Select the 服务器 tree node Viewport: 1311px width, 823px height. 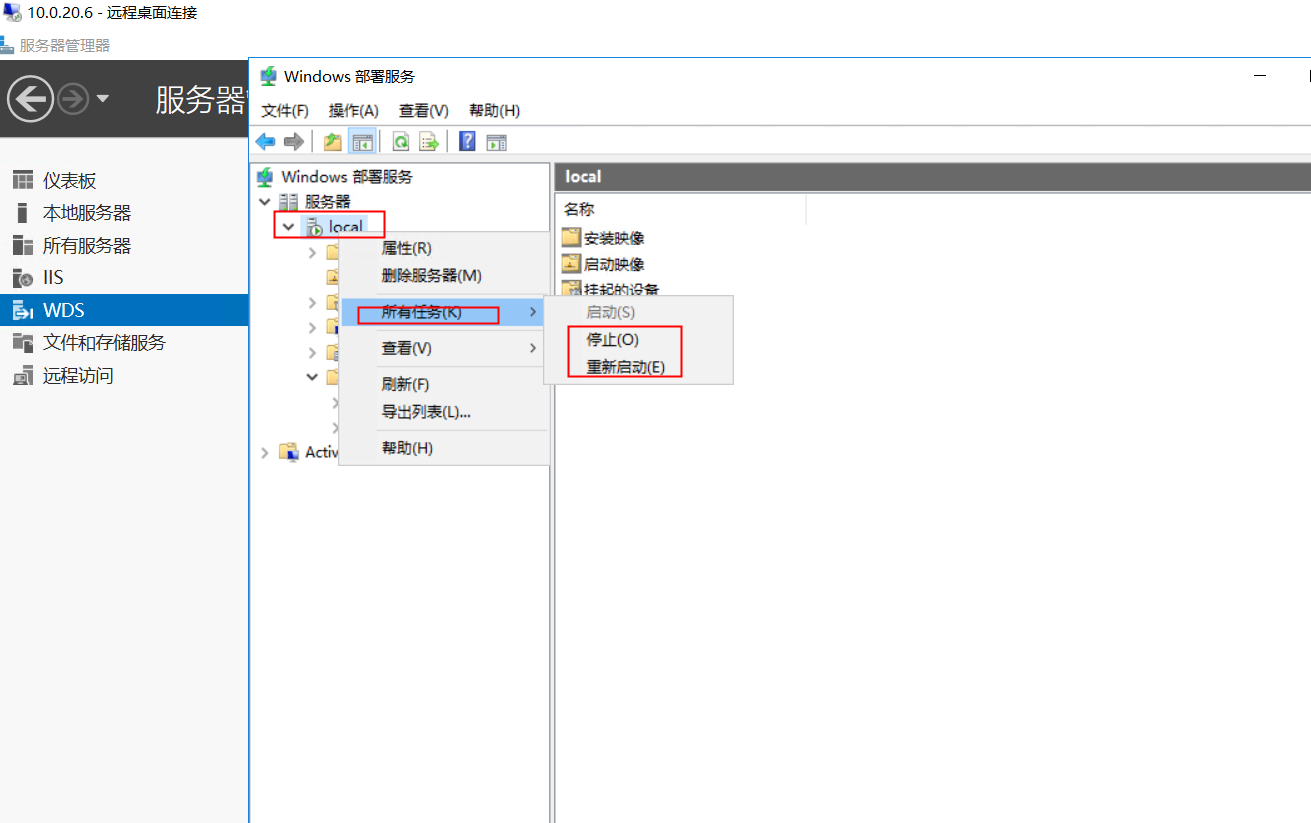tap(327, 202)
